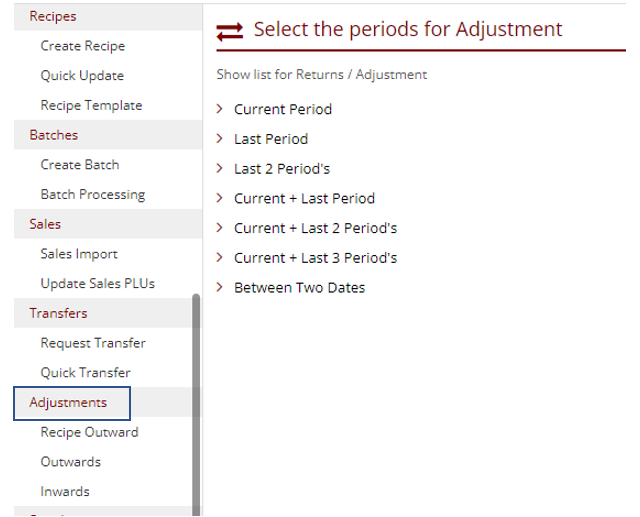Click the sidebar vertical scrollbar
Viewport: 640px width, 517px height.
196,404
